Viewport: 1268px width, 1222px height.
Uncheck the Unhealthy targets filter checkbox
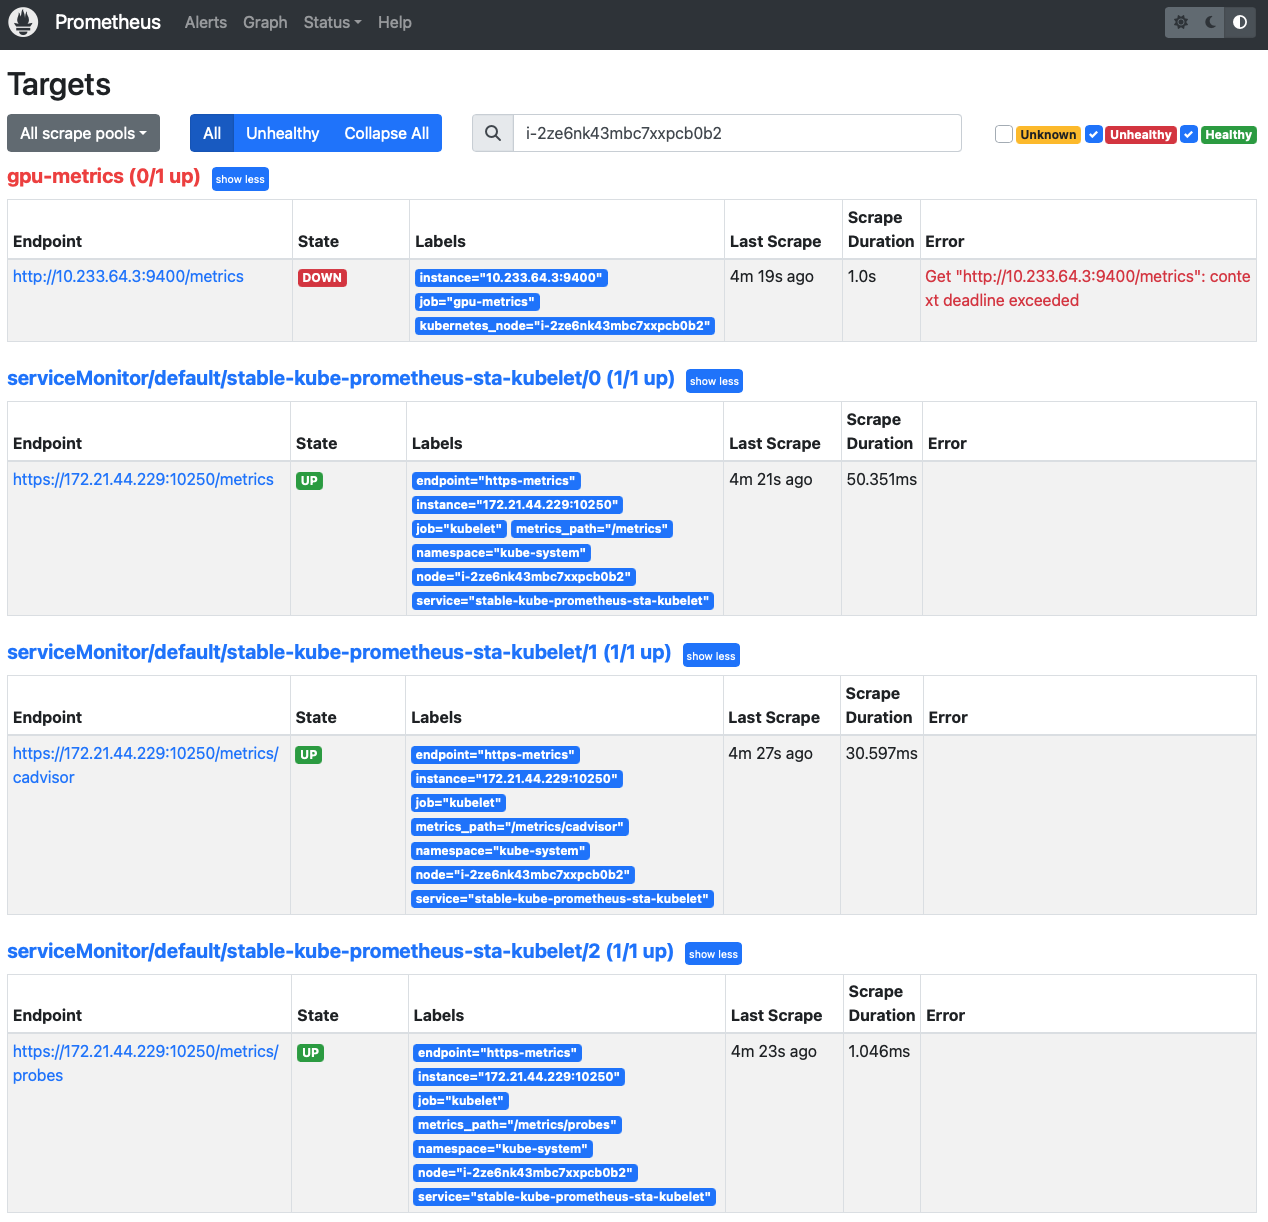pos(1094,134)
